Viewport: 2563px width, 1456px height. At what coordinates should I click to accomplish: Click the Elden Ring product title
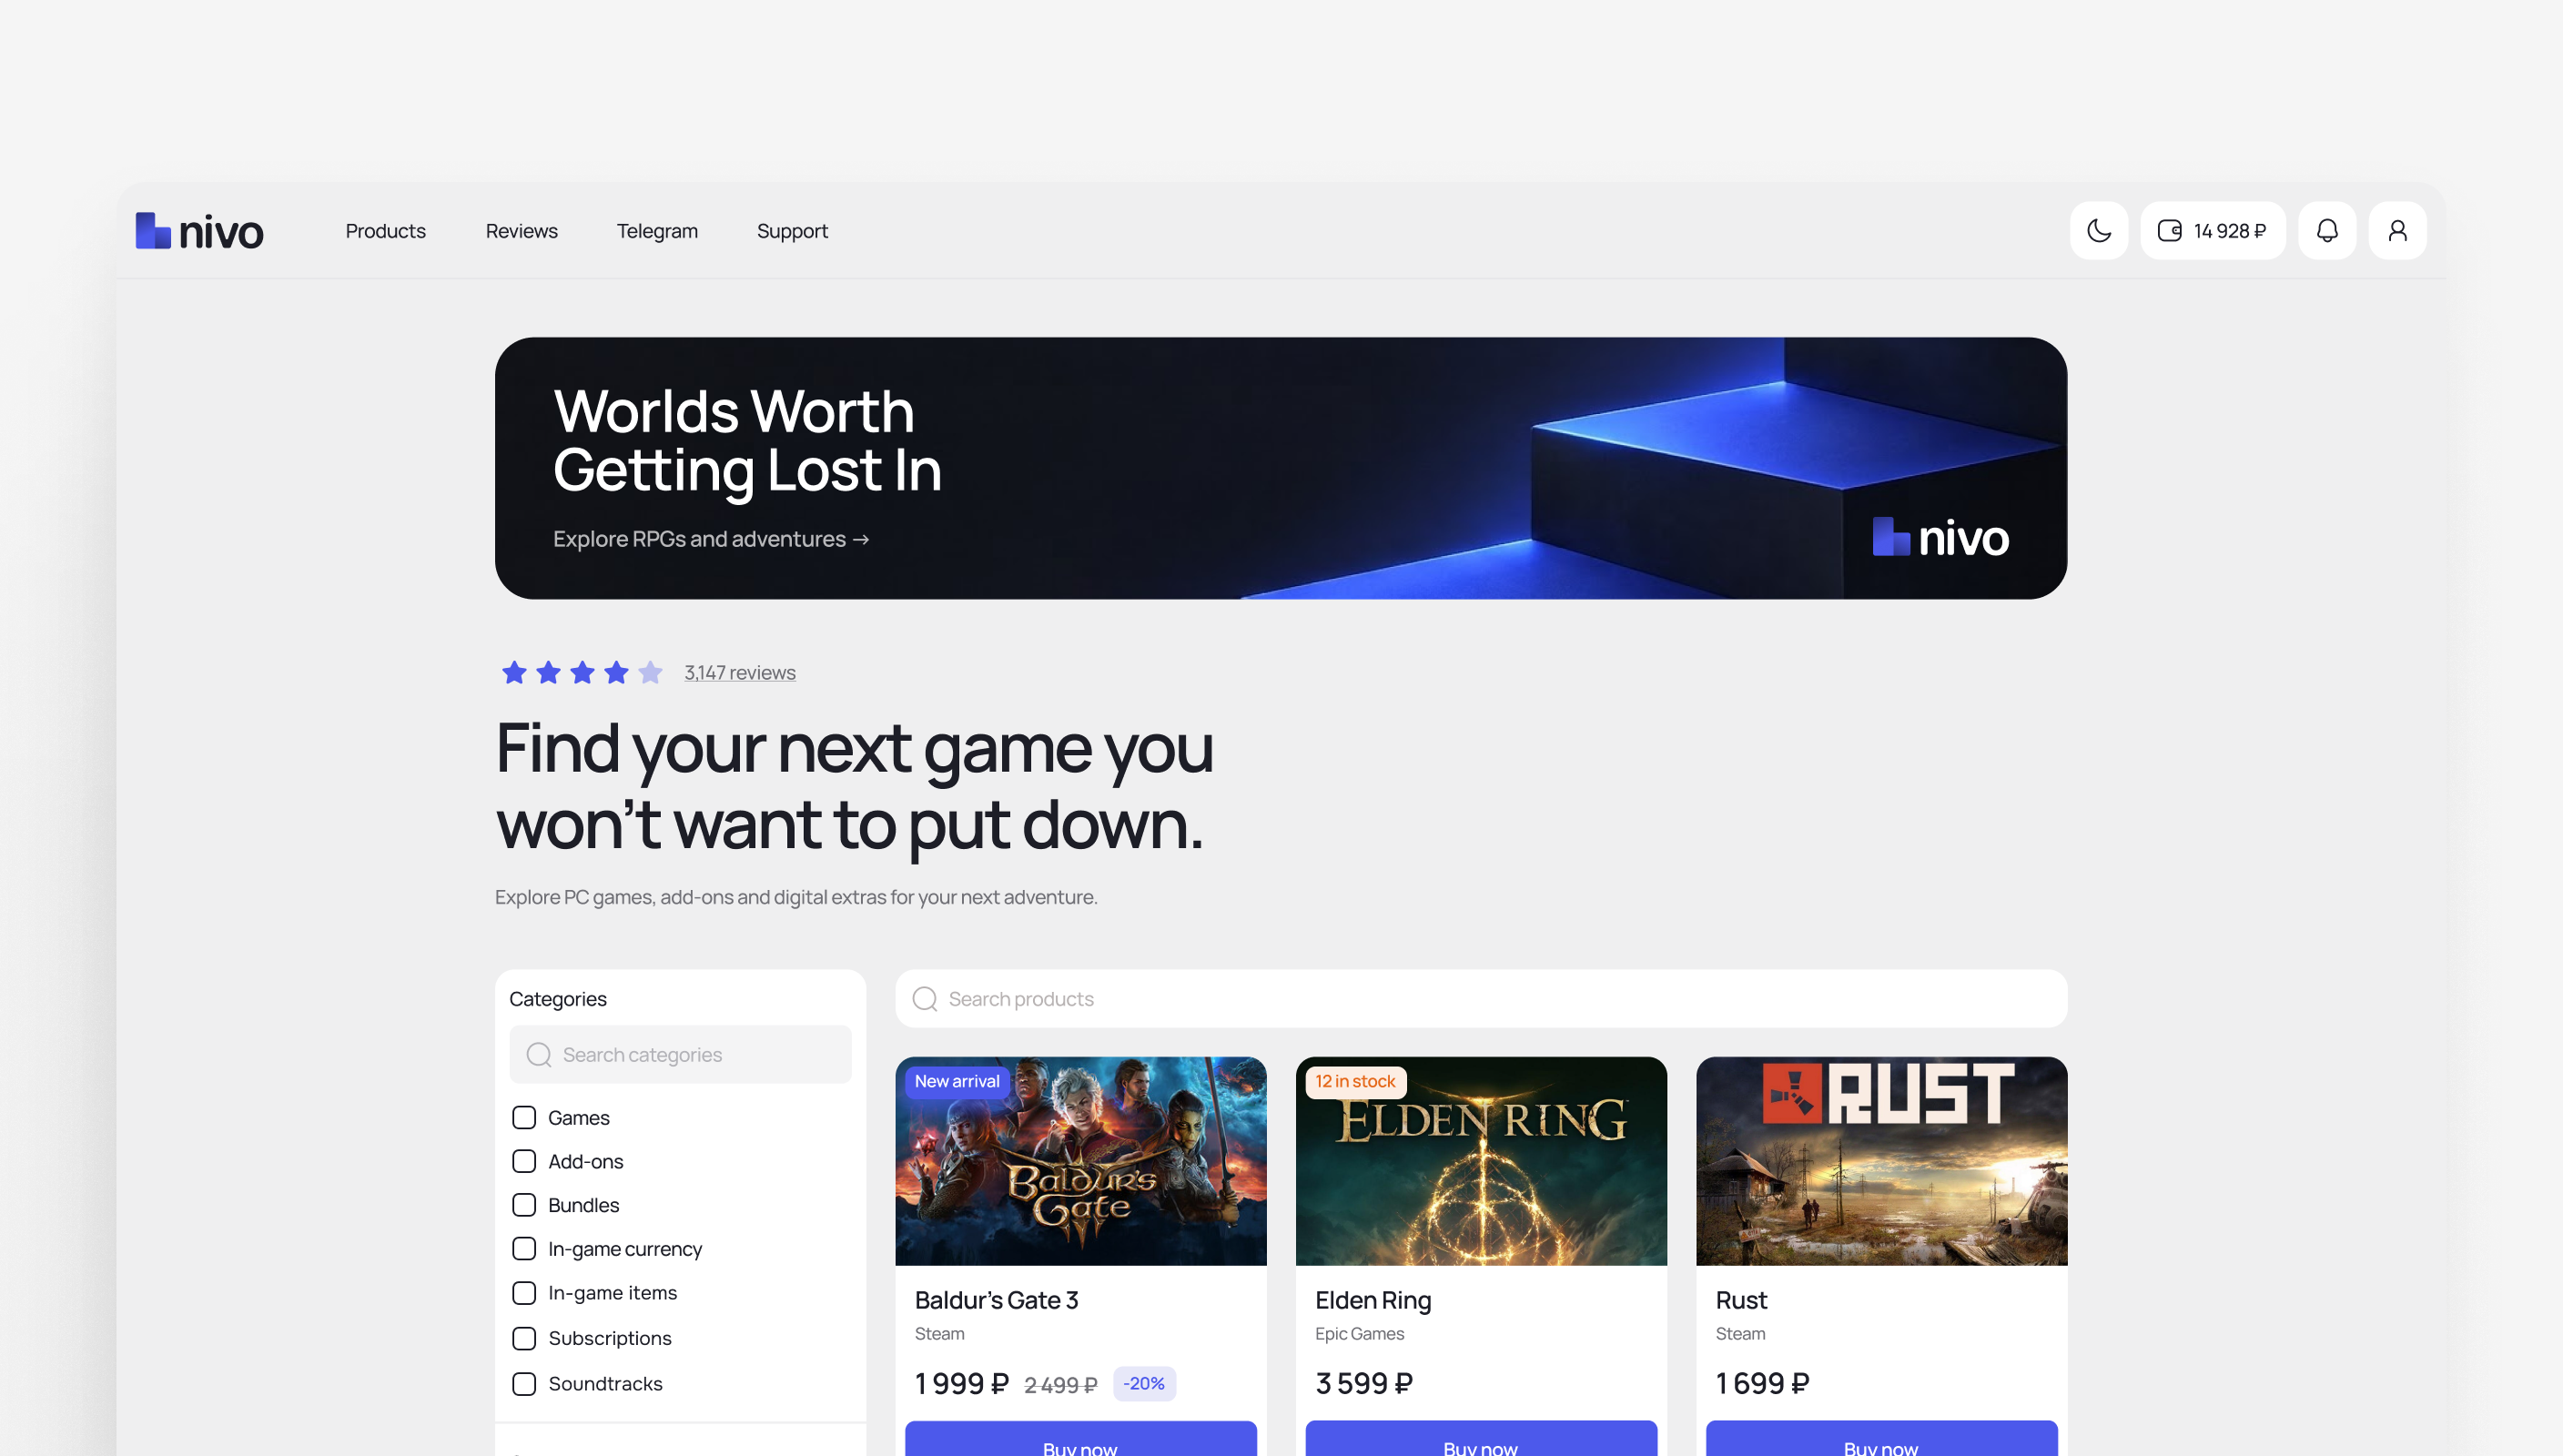pyautogui.click(x=1373, y=1300)
